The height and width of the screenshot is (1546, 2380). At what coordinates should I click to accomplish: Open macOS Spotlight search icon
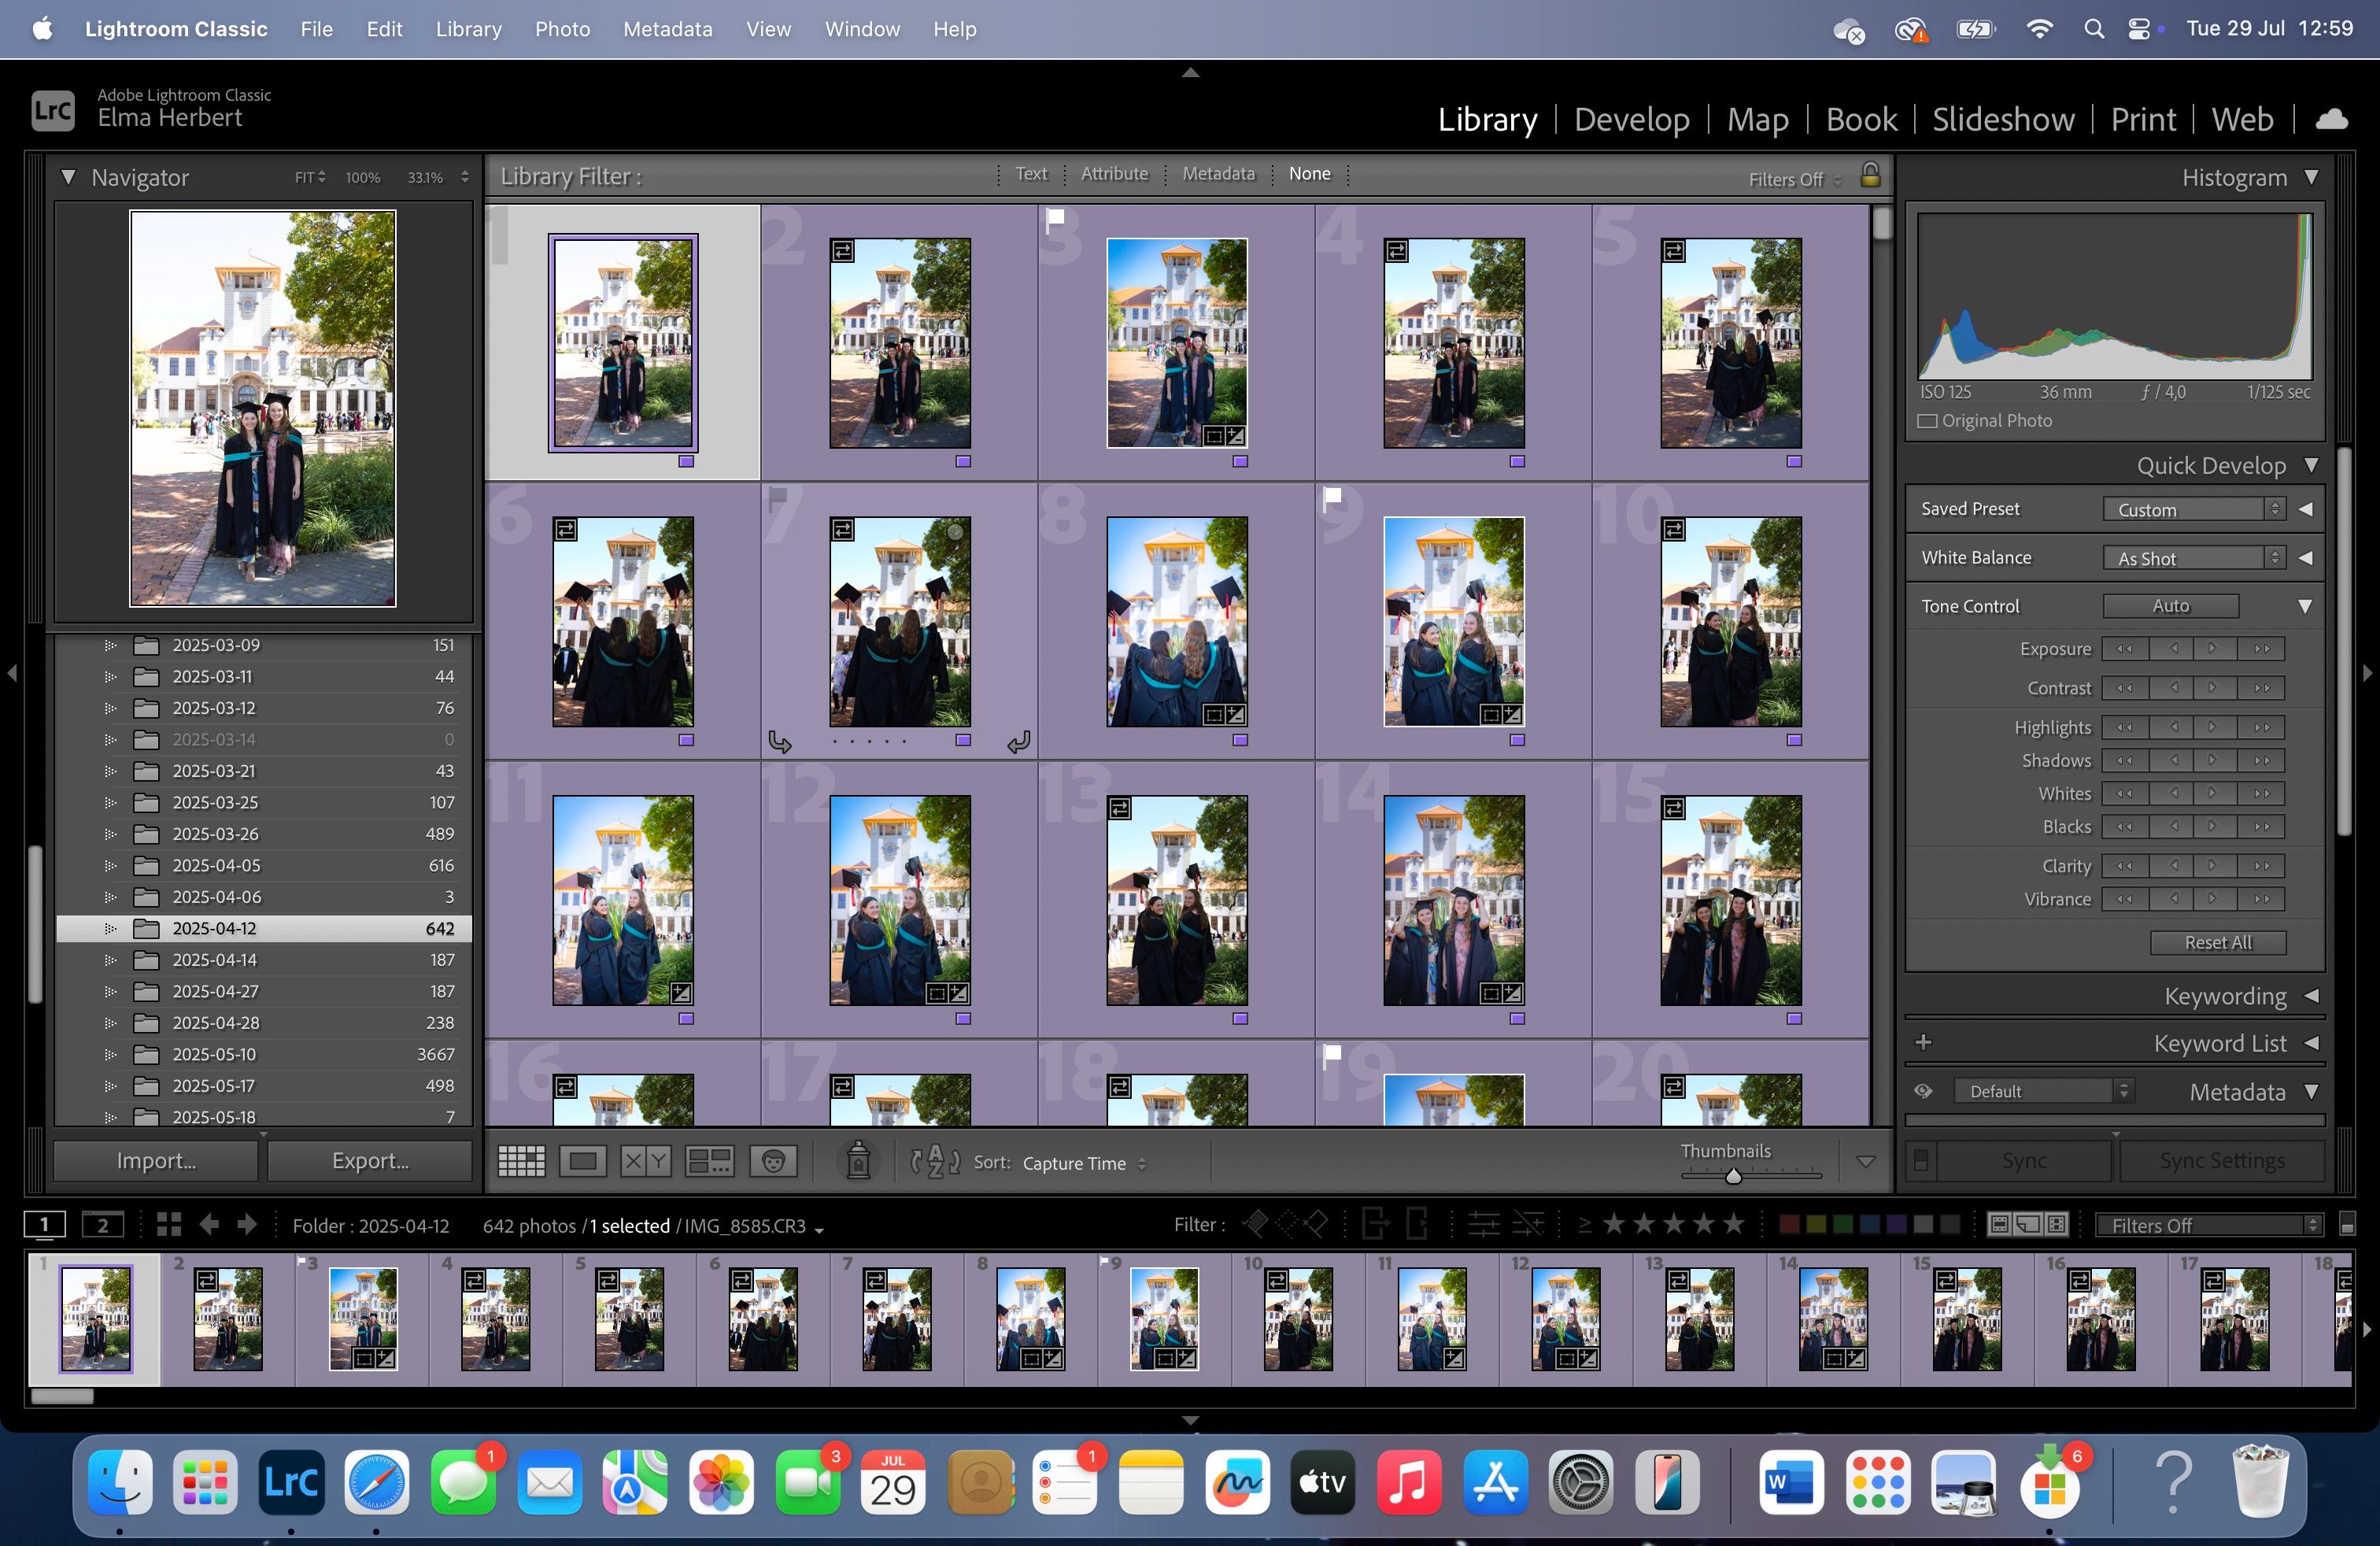(x=2094, y=29)
